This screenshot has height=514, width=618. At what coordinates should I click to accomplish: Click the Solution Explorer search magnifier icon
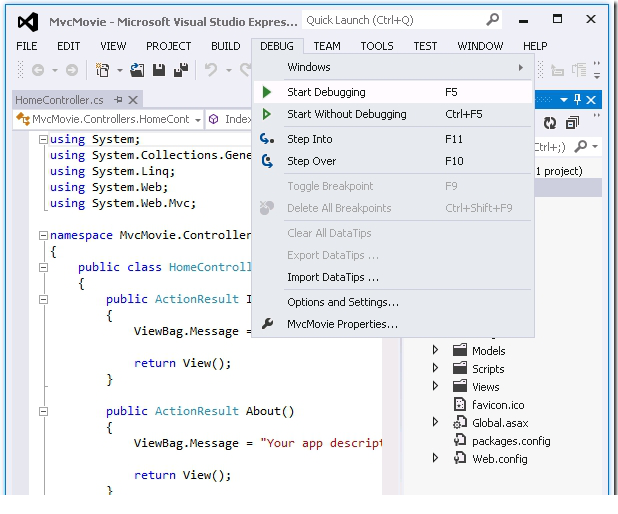coord(581,147)
